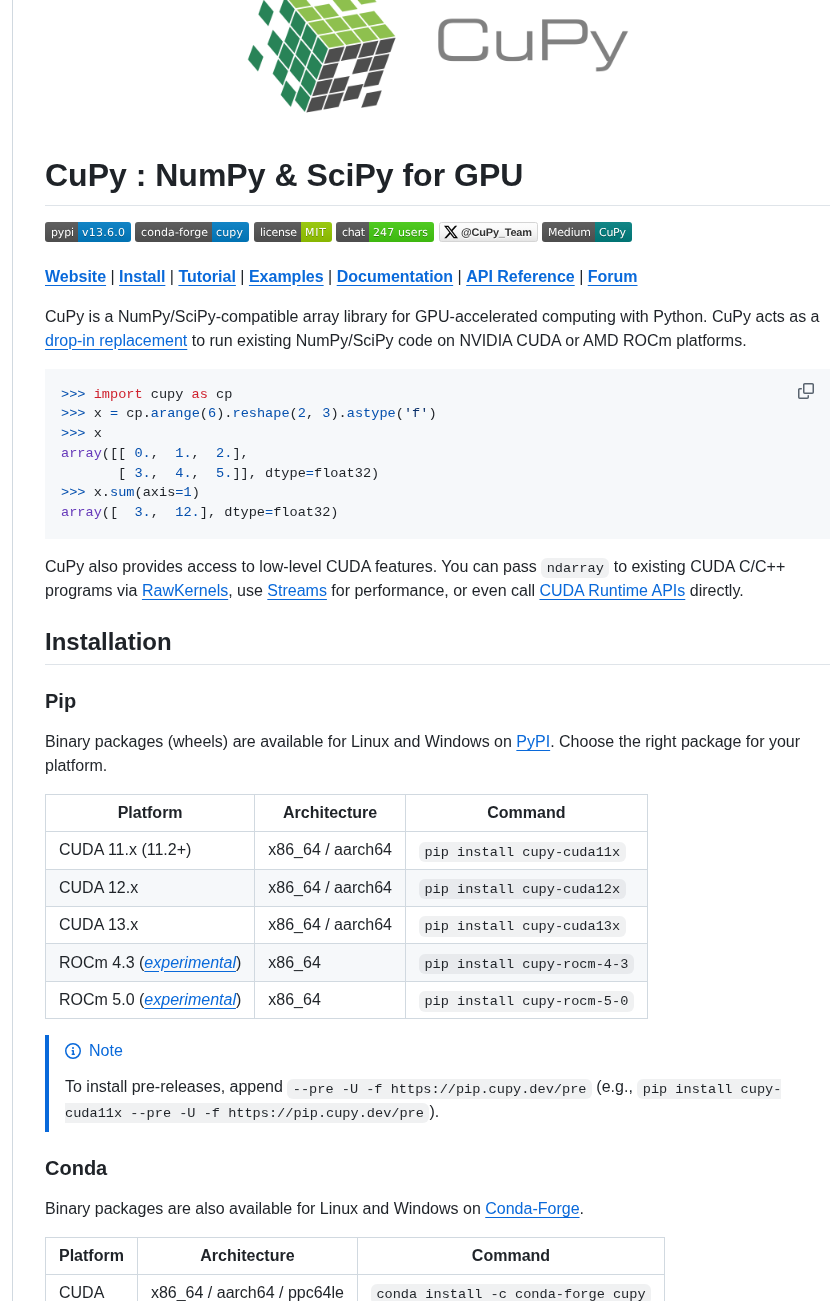Click 'pip install cupy-rocm-4-3' command
The width and height of the screenshot is (830, 1301).
tap(526, 964)
